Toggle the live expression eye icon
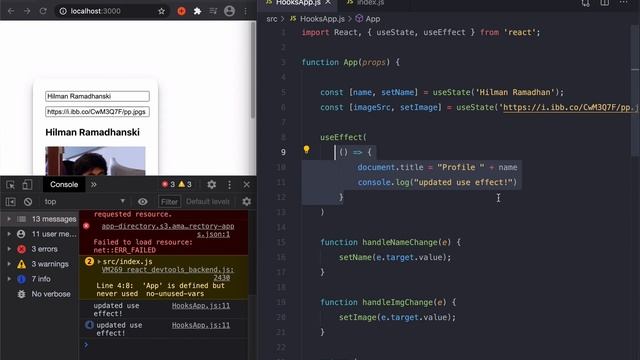Viewport: 640px width, 360px height. (142, 202)
